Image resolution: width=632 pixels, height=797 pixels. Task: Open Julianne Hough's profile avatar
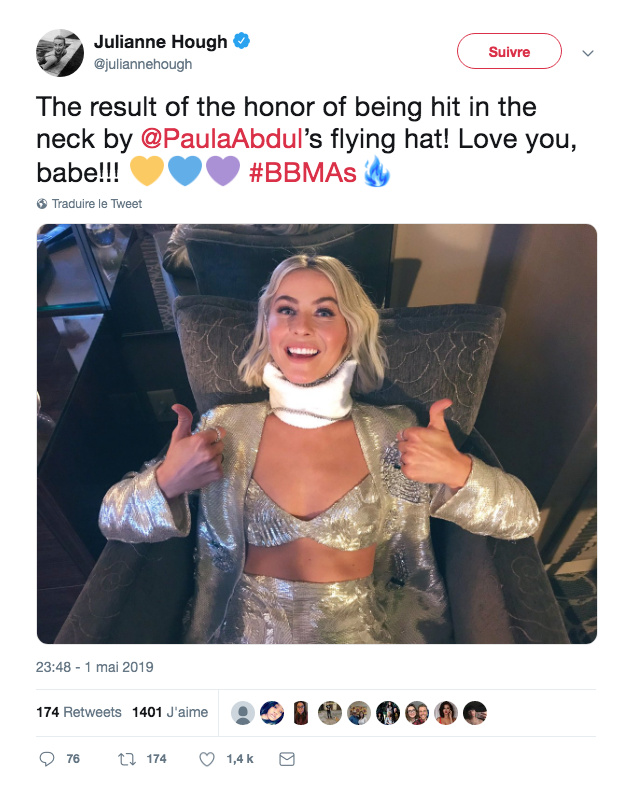[x=60, y=53]
